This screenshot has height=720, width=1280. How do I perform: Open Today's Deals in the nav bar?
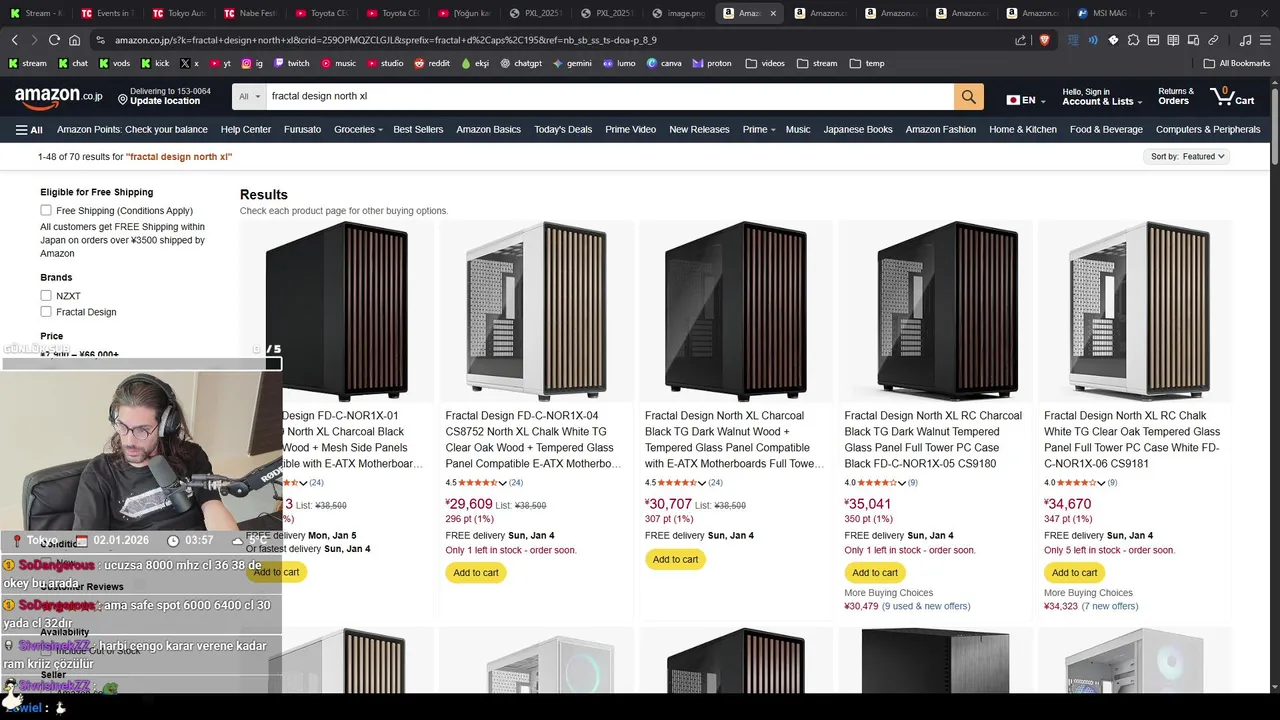point(563,129)
